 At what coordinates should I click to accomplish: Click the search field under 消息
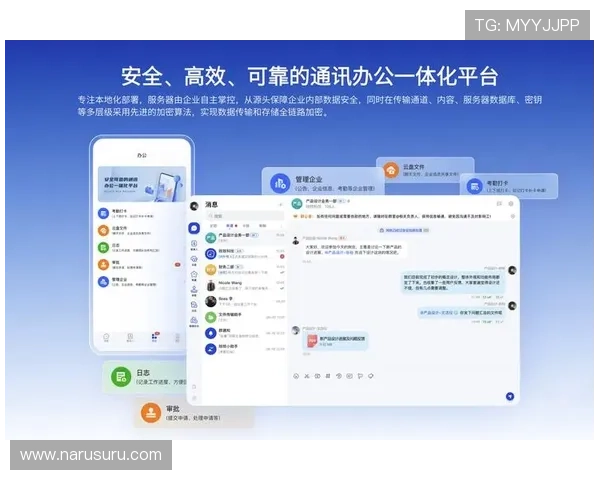click(x=245, y=216)
